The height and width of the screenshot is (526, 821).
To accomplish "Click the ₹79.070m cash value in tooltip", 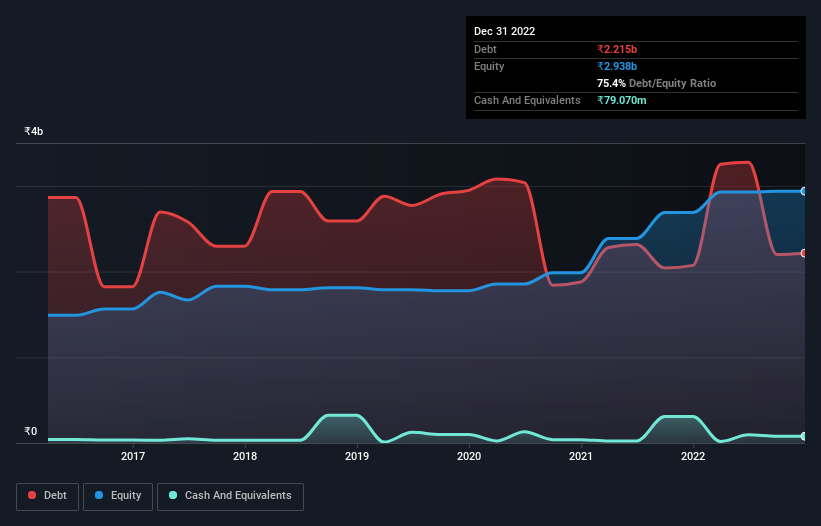I will (622, 100).
